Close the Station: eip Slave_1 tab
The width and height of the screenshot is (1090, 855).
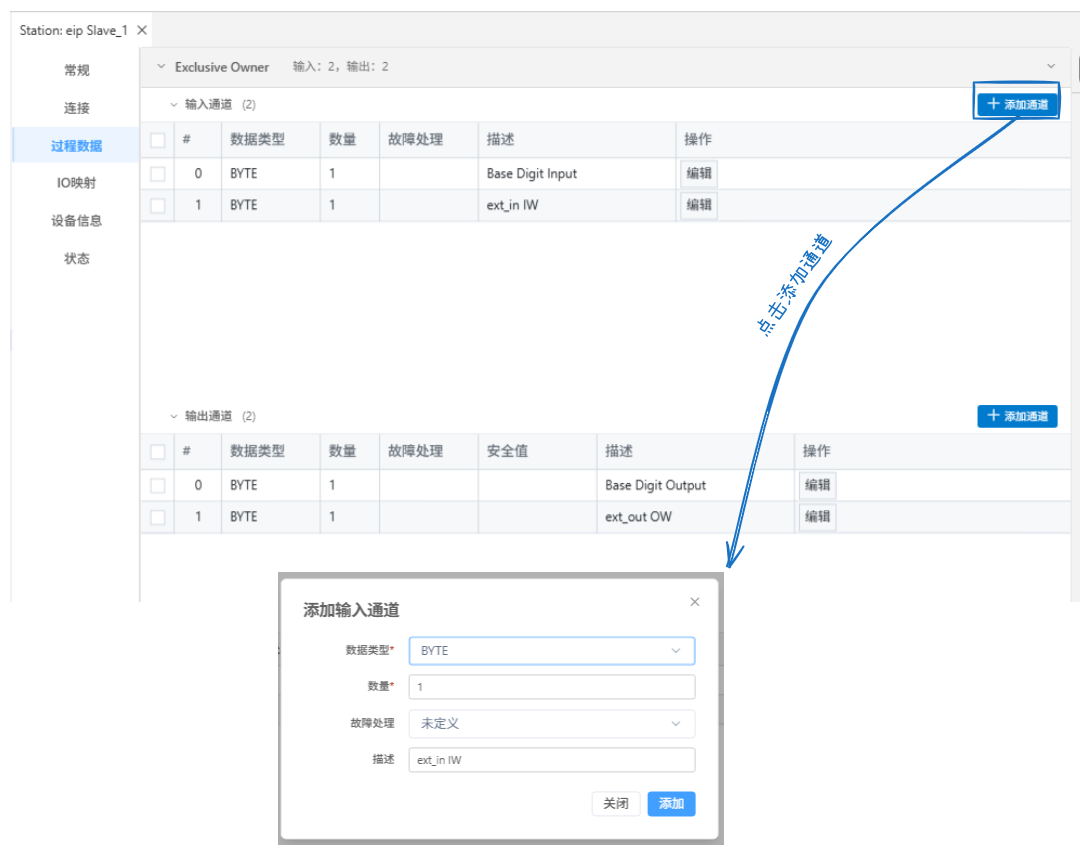(142, 30)
